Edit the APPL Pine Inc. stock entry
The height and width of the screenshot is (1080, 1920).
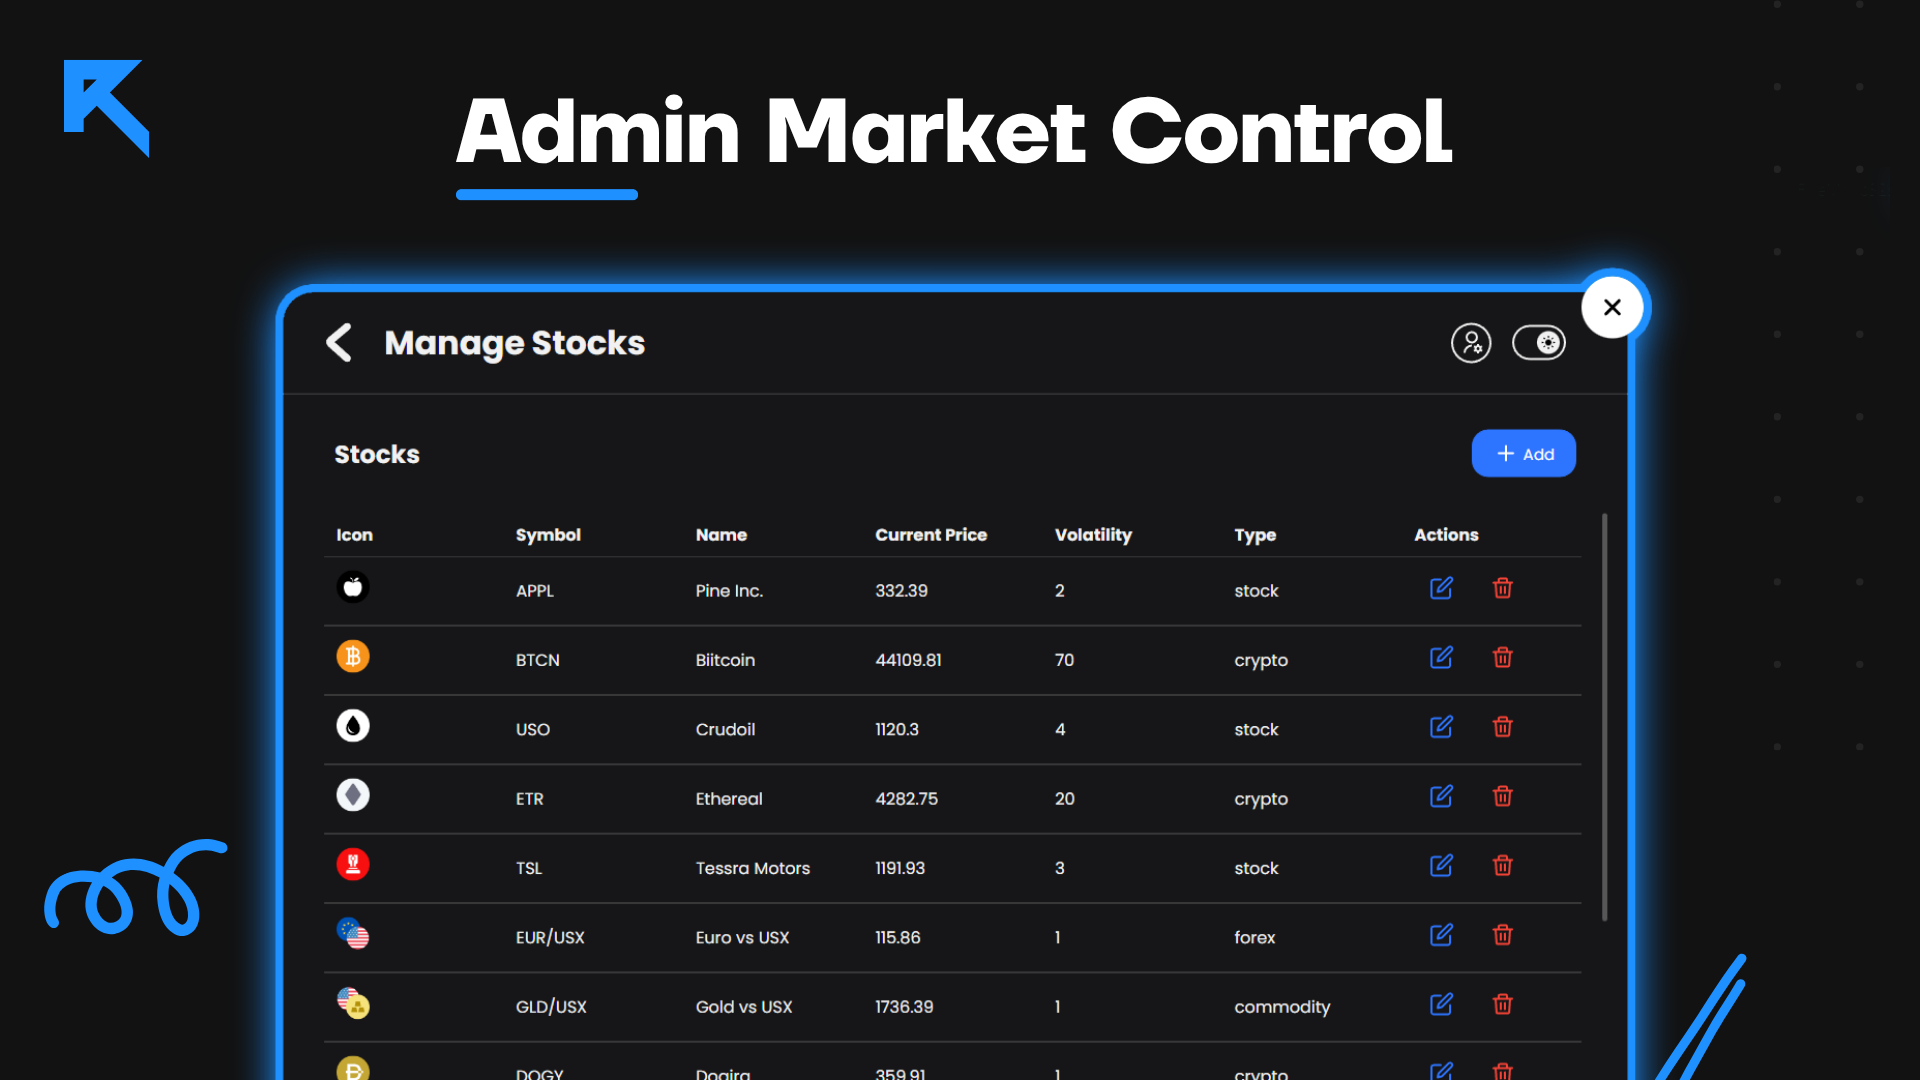coord(1441,588)
